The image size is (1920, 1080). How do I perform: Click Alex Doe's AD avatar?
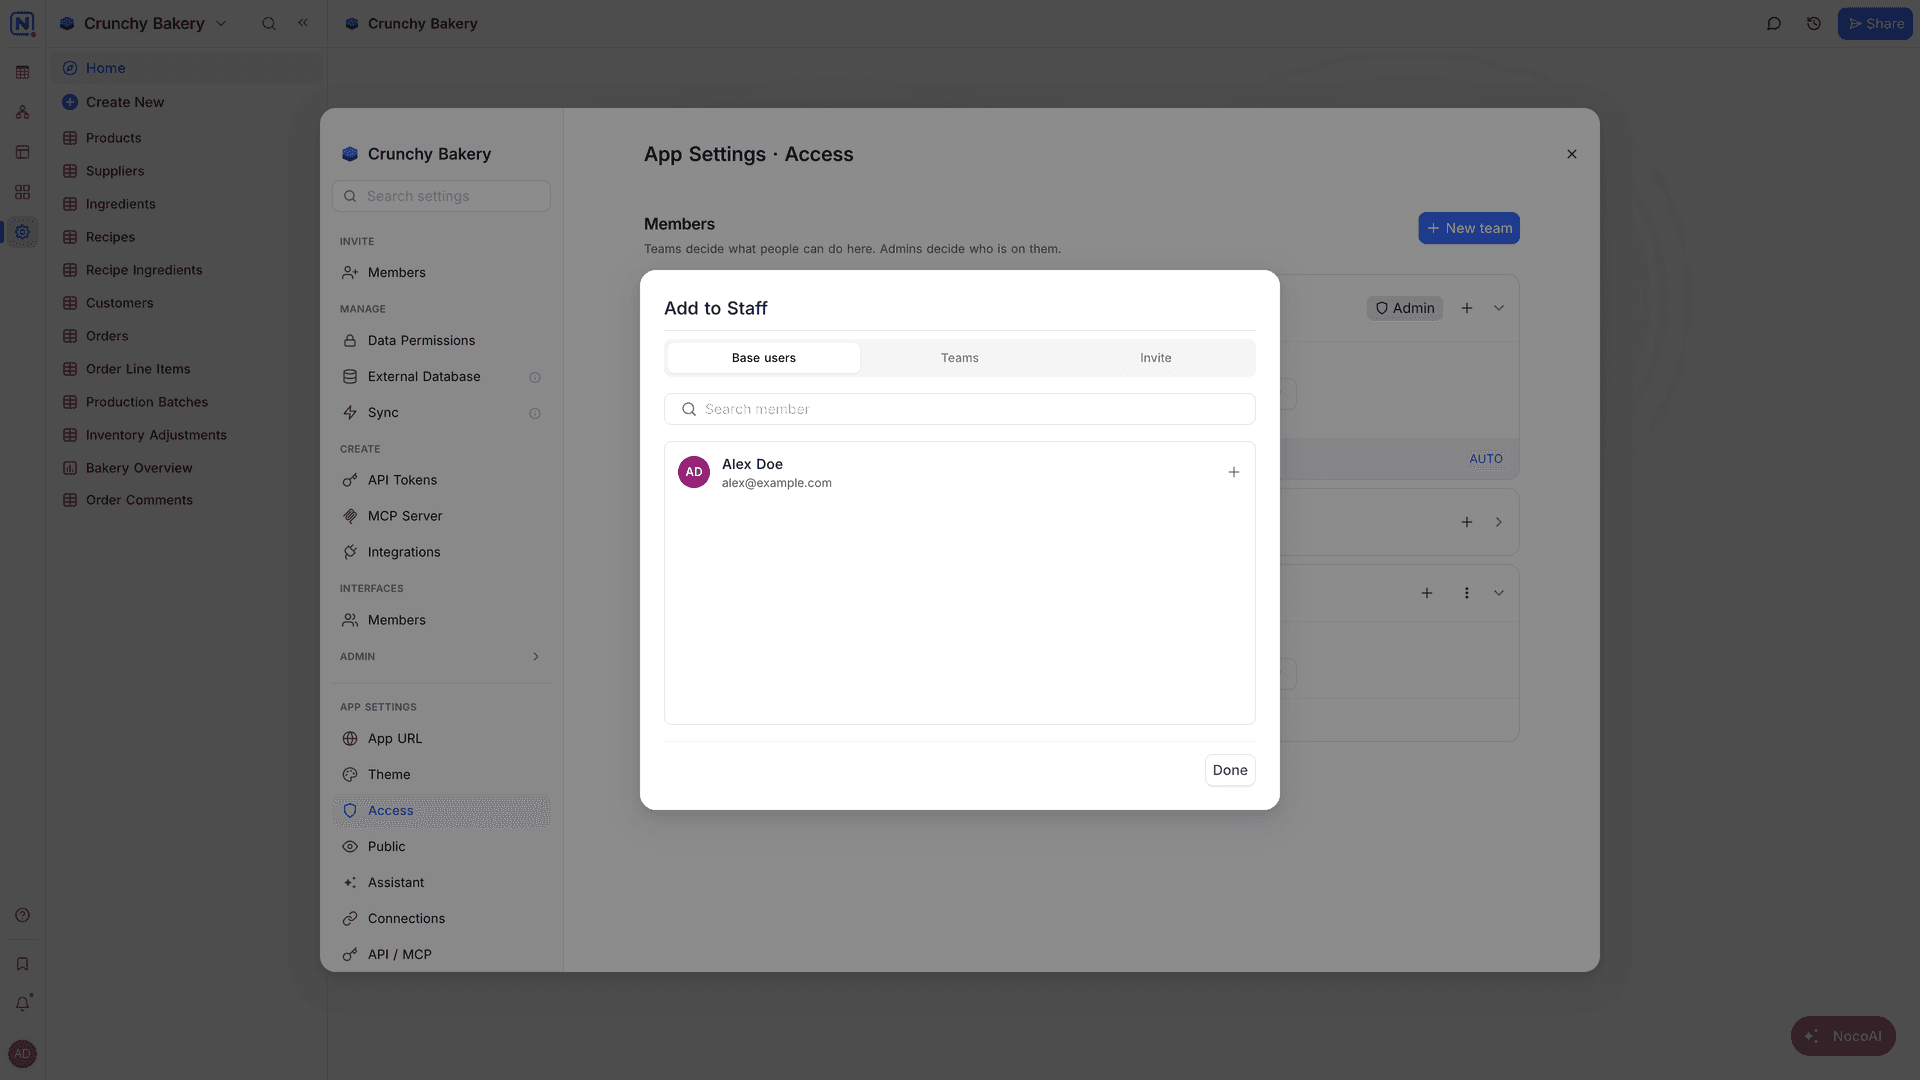click(693, 472)
